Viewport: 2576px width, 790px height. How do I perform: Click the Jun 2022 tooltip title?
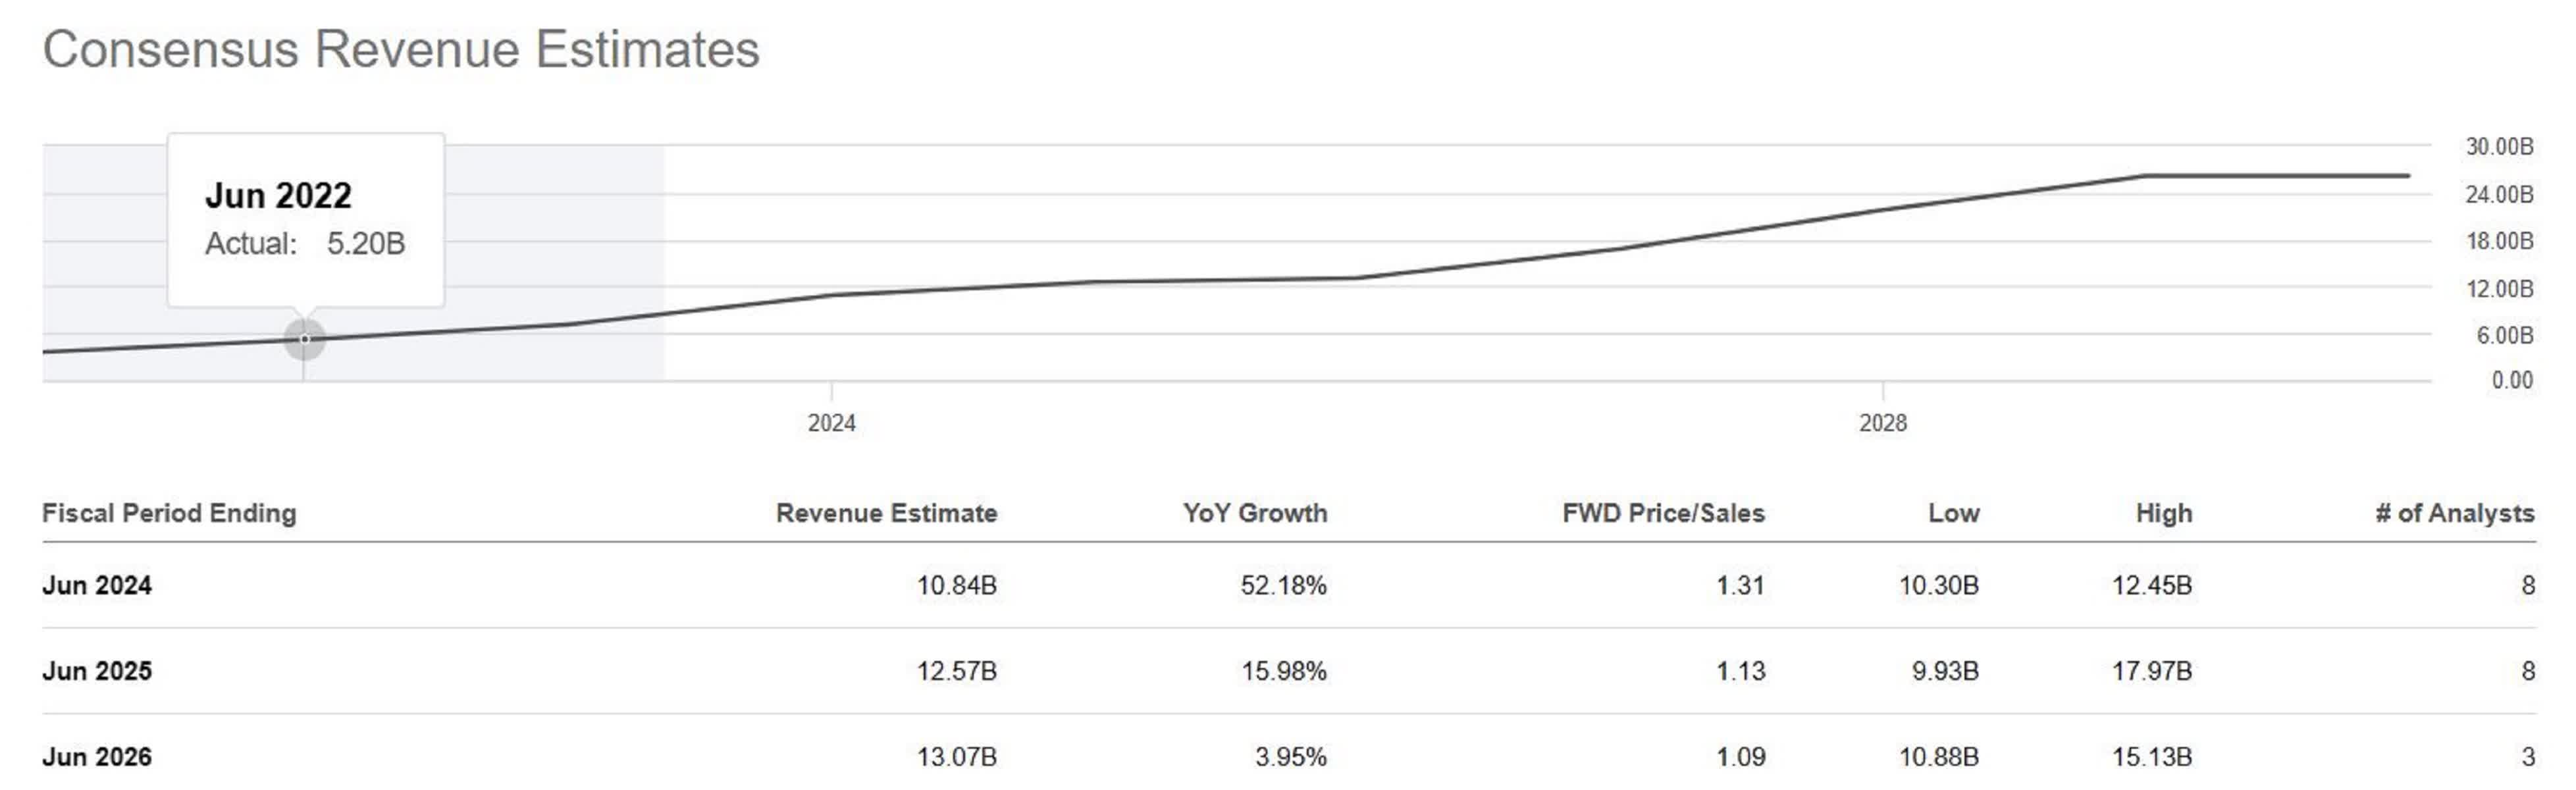coord(278,195)
